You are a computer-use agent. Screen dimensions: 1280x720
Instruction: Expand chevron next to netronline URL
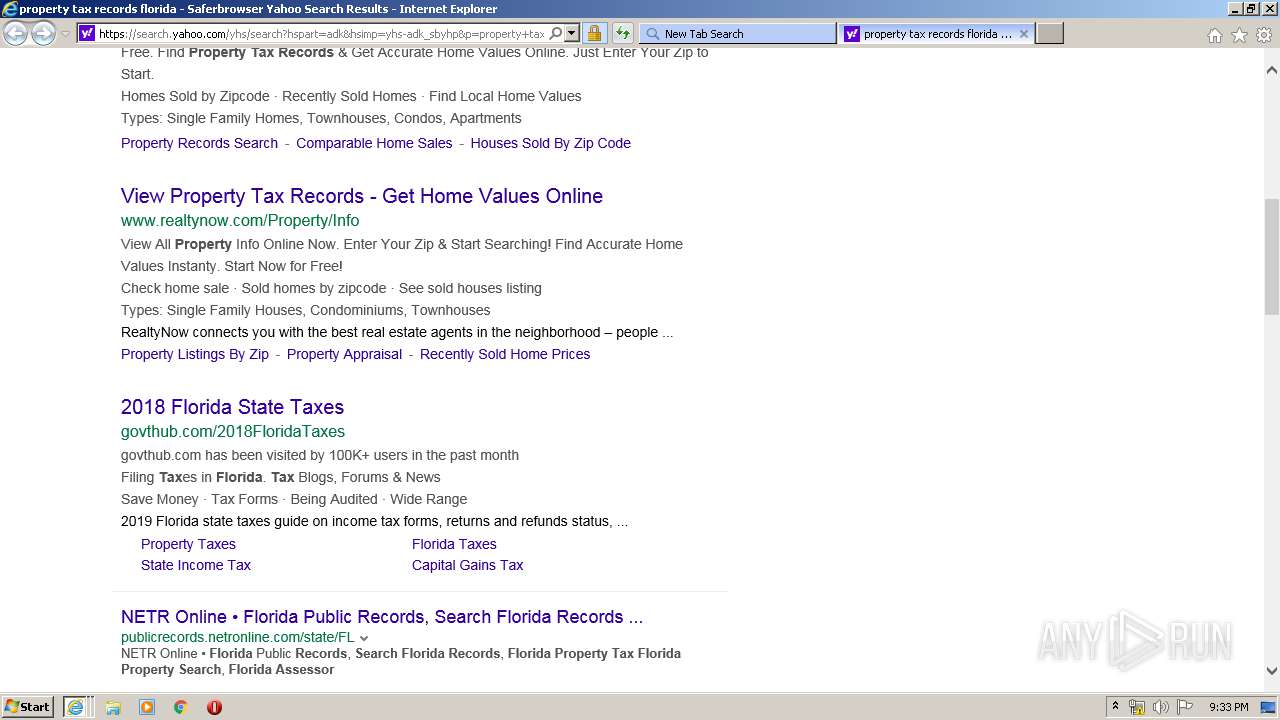pyautogui.click(x=364, y=638)
